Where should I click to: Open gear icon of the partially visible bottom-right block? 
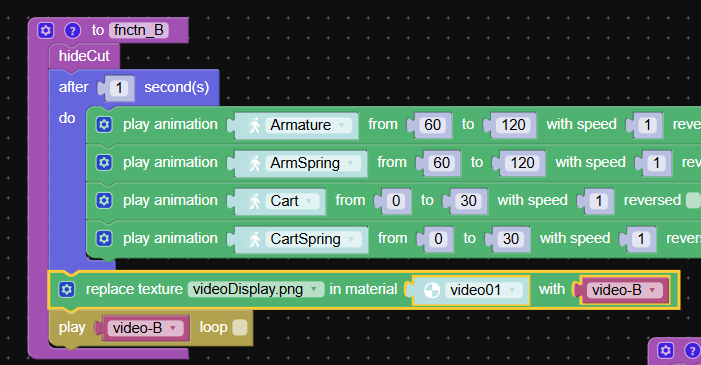[665, 350]
